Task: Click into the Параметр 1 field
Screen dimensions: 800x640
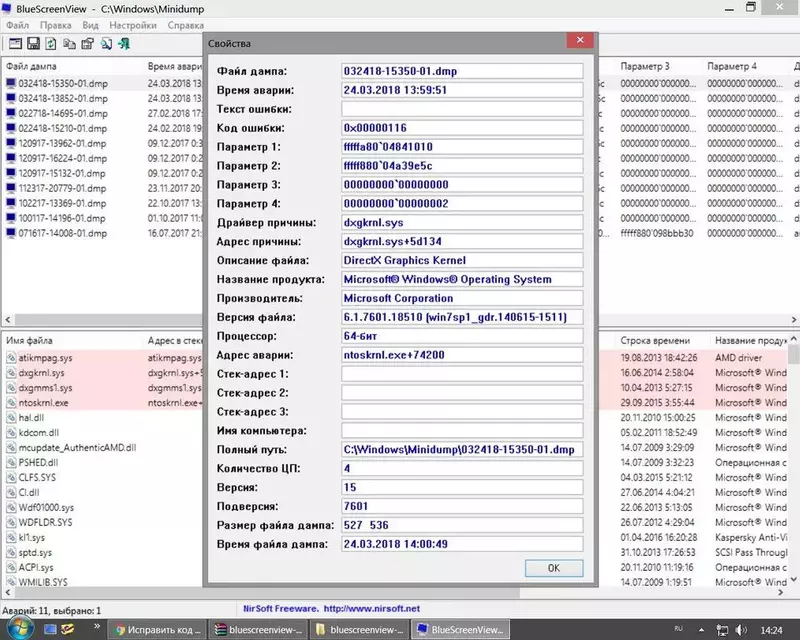Action: (462, 146)
